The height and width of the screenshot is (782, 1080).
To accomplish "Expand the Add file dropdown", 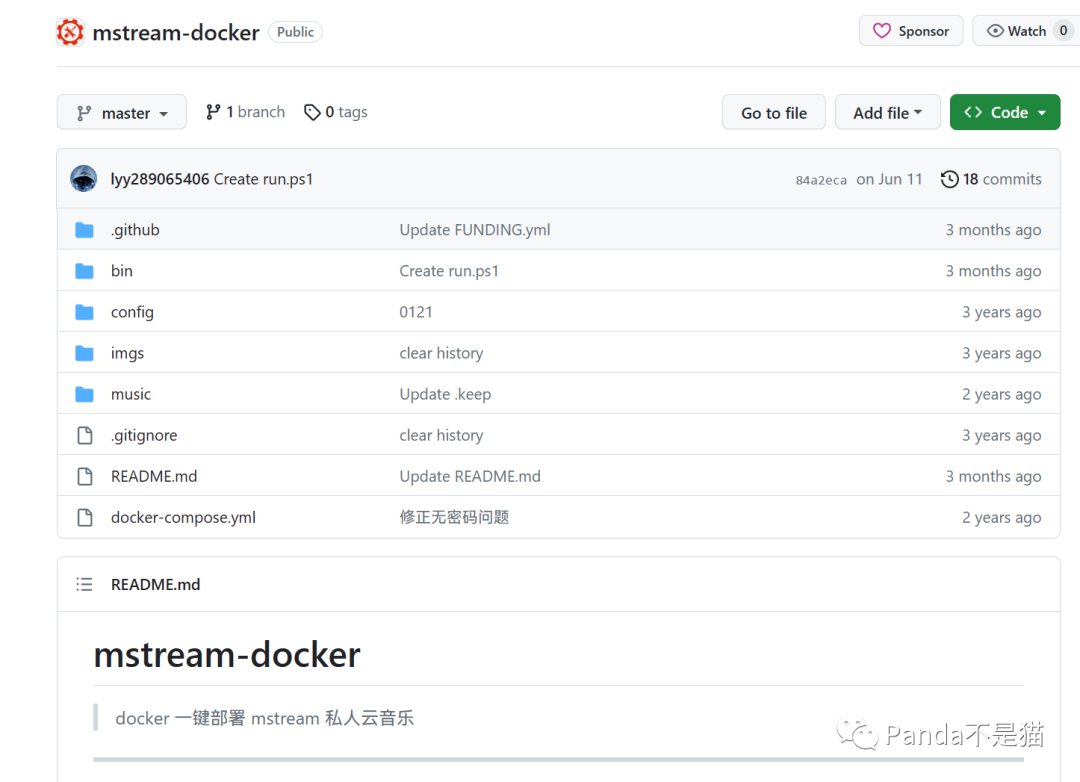I will click(887, 112).
